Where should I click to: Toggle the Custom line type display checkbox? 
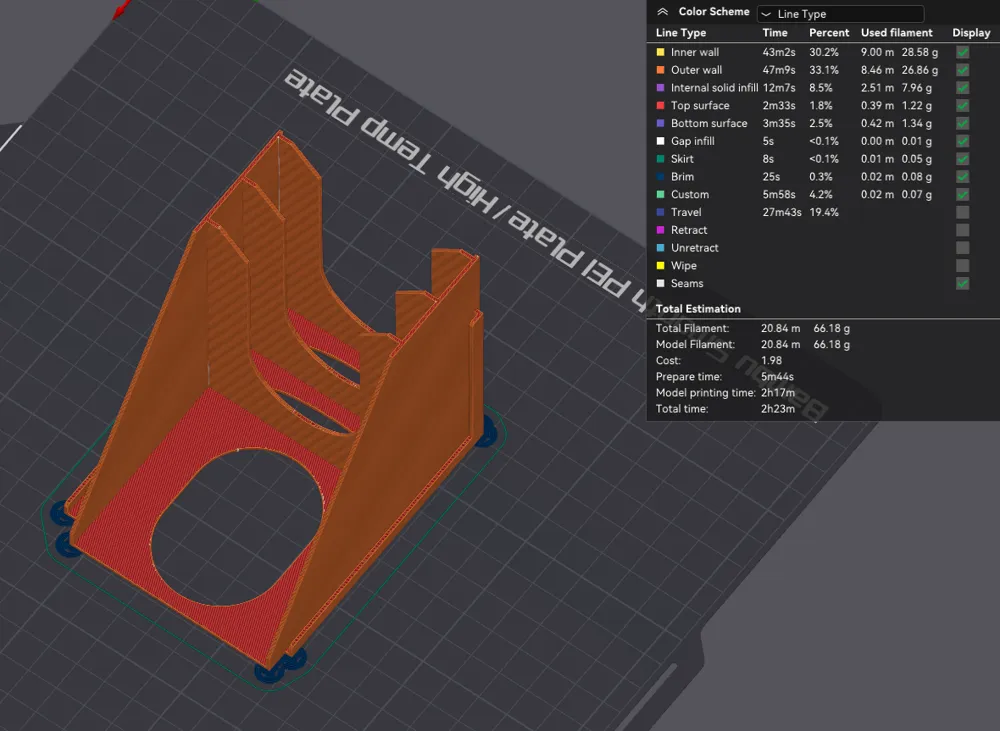962,195
